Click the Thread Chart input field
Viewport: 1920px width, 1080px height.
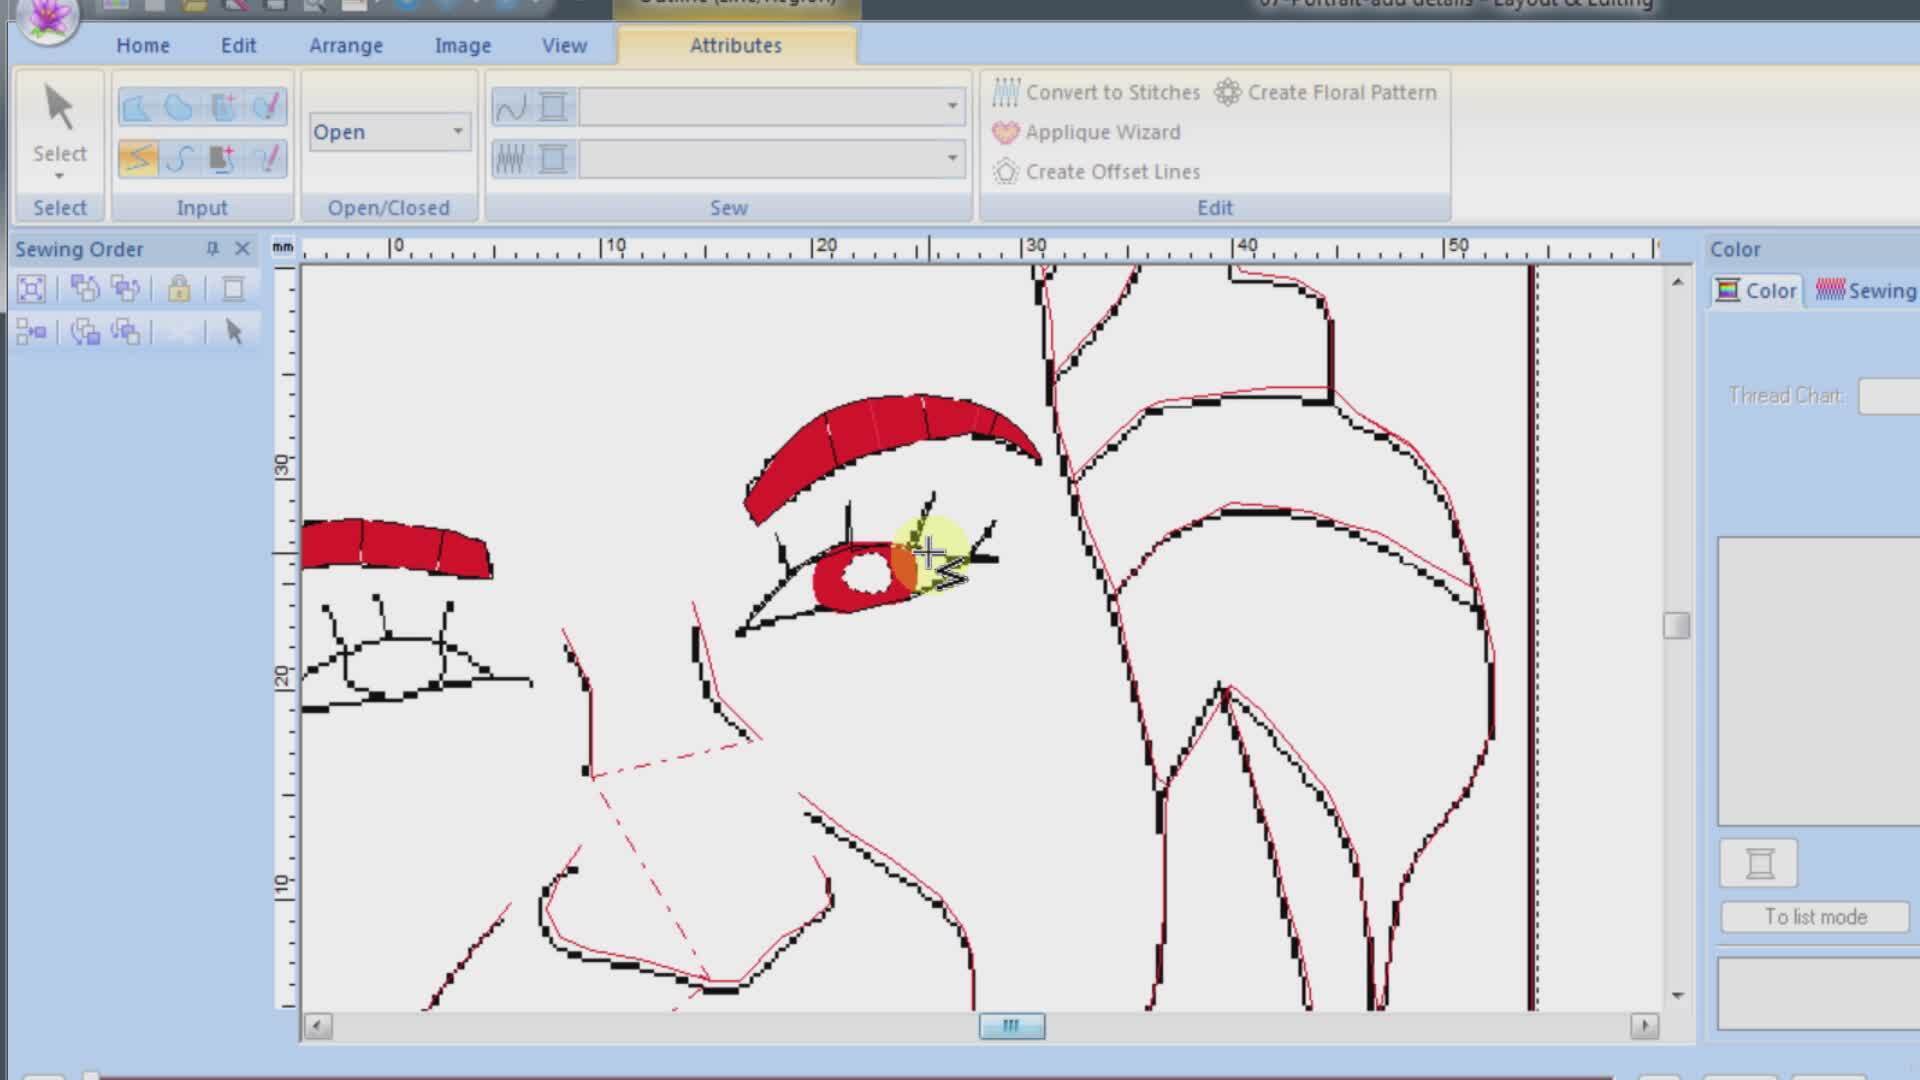pos(1888,396)
